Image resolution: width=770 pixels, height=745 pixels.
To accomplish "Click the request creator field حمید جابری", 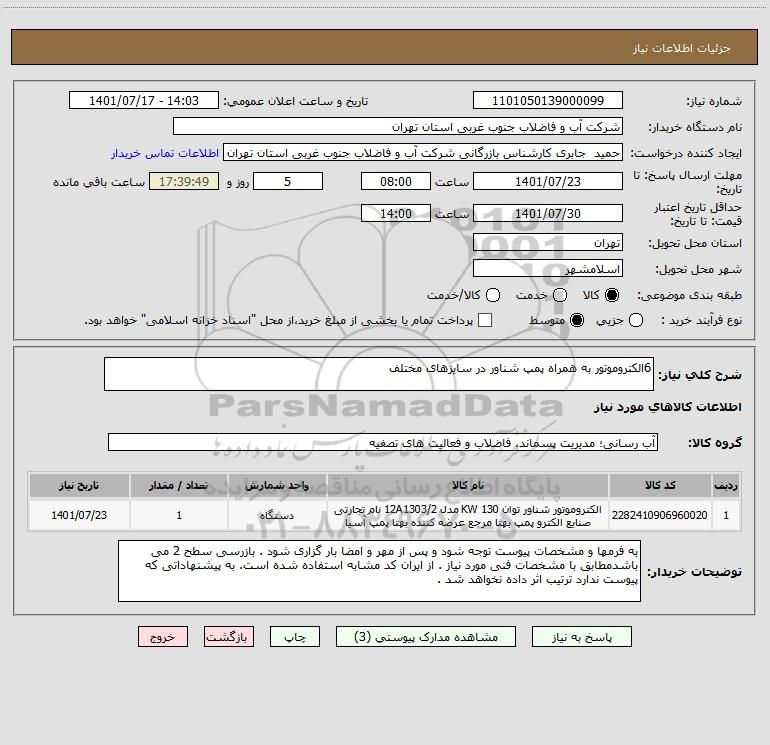I will [423, 153].
